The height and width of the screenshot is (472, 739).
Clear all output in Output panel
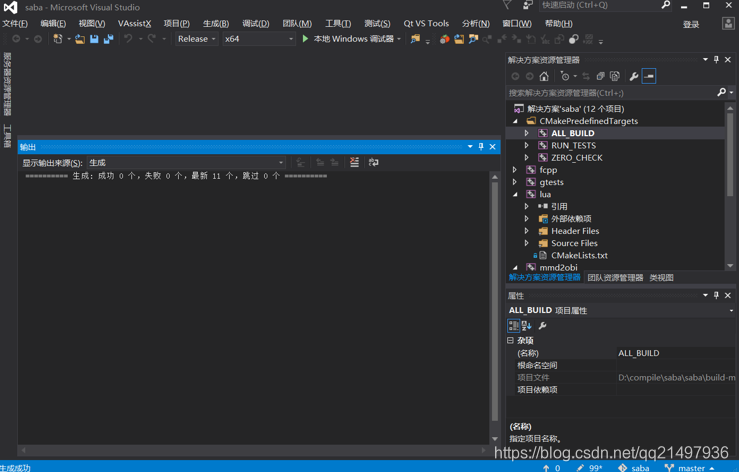[354, 162]
